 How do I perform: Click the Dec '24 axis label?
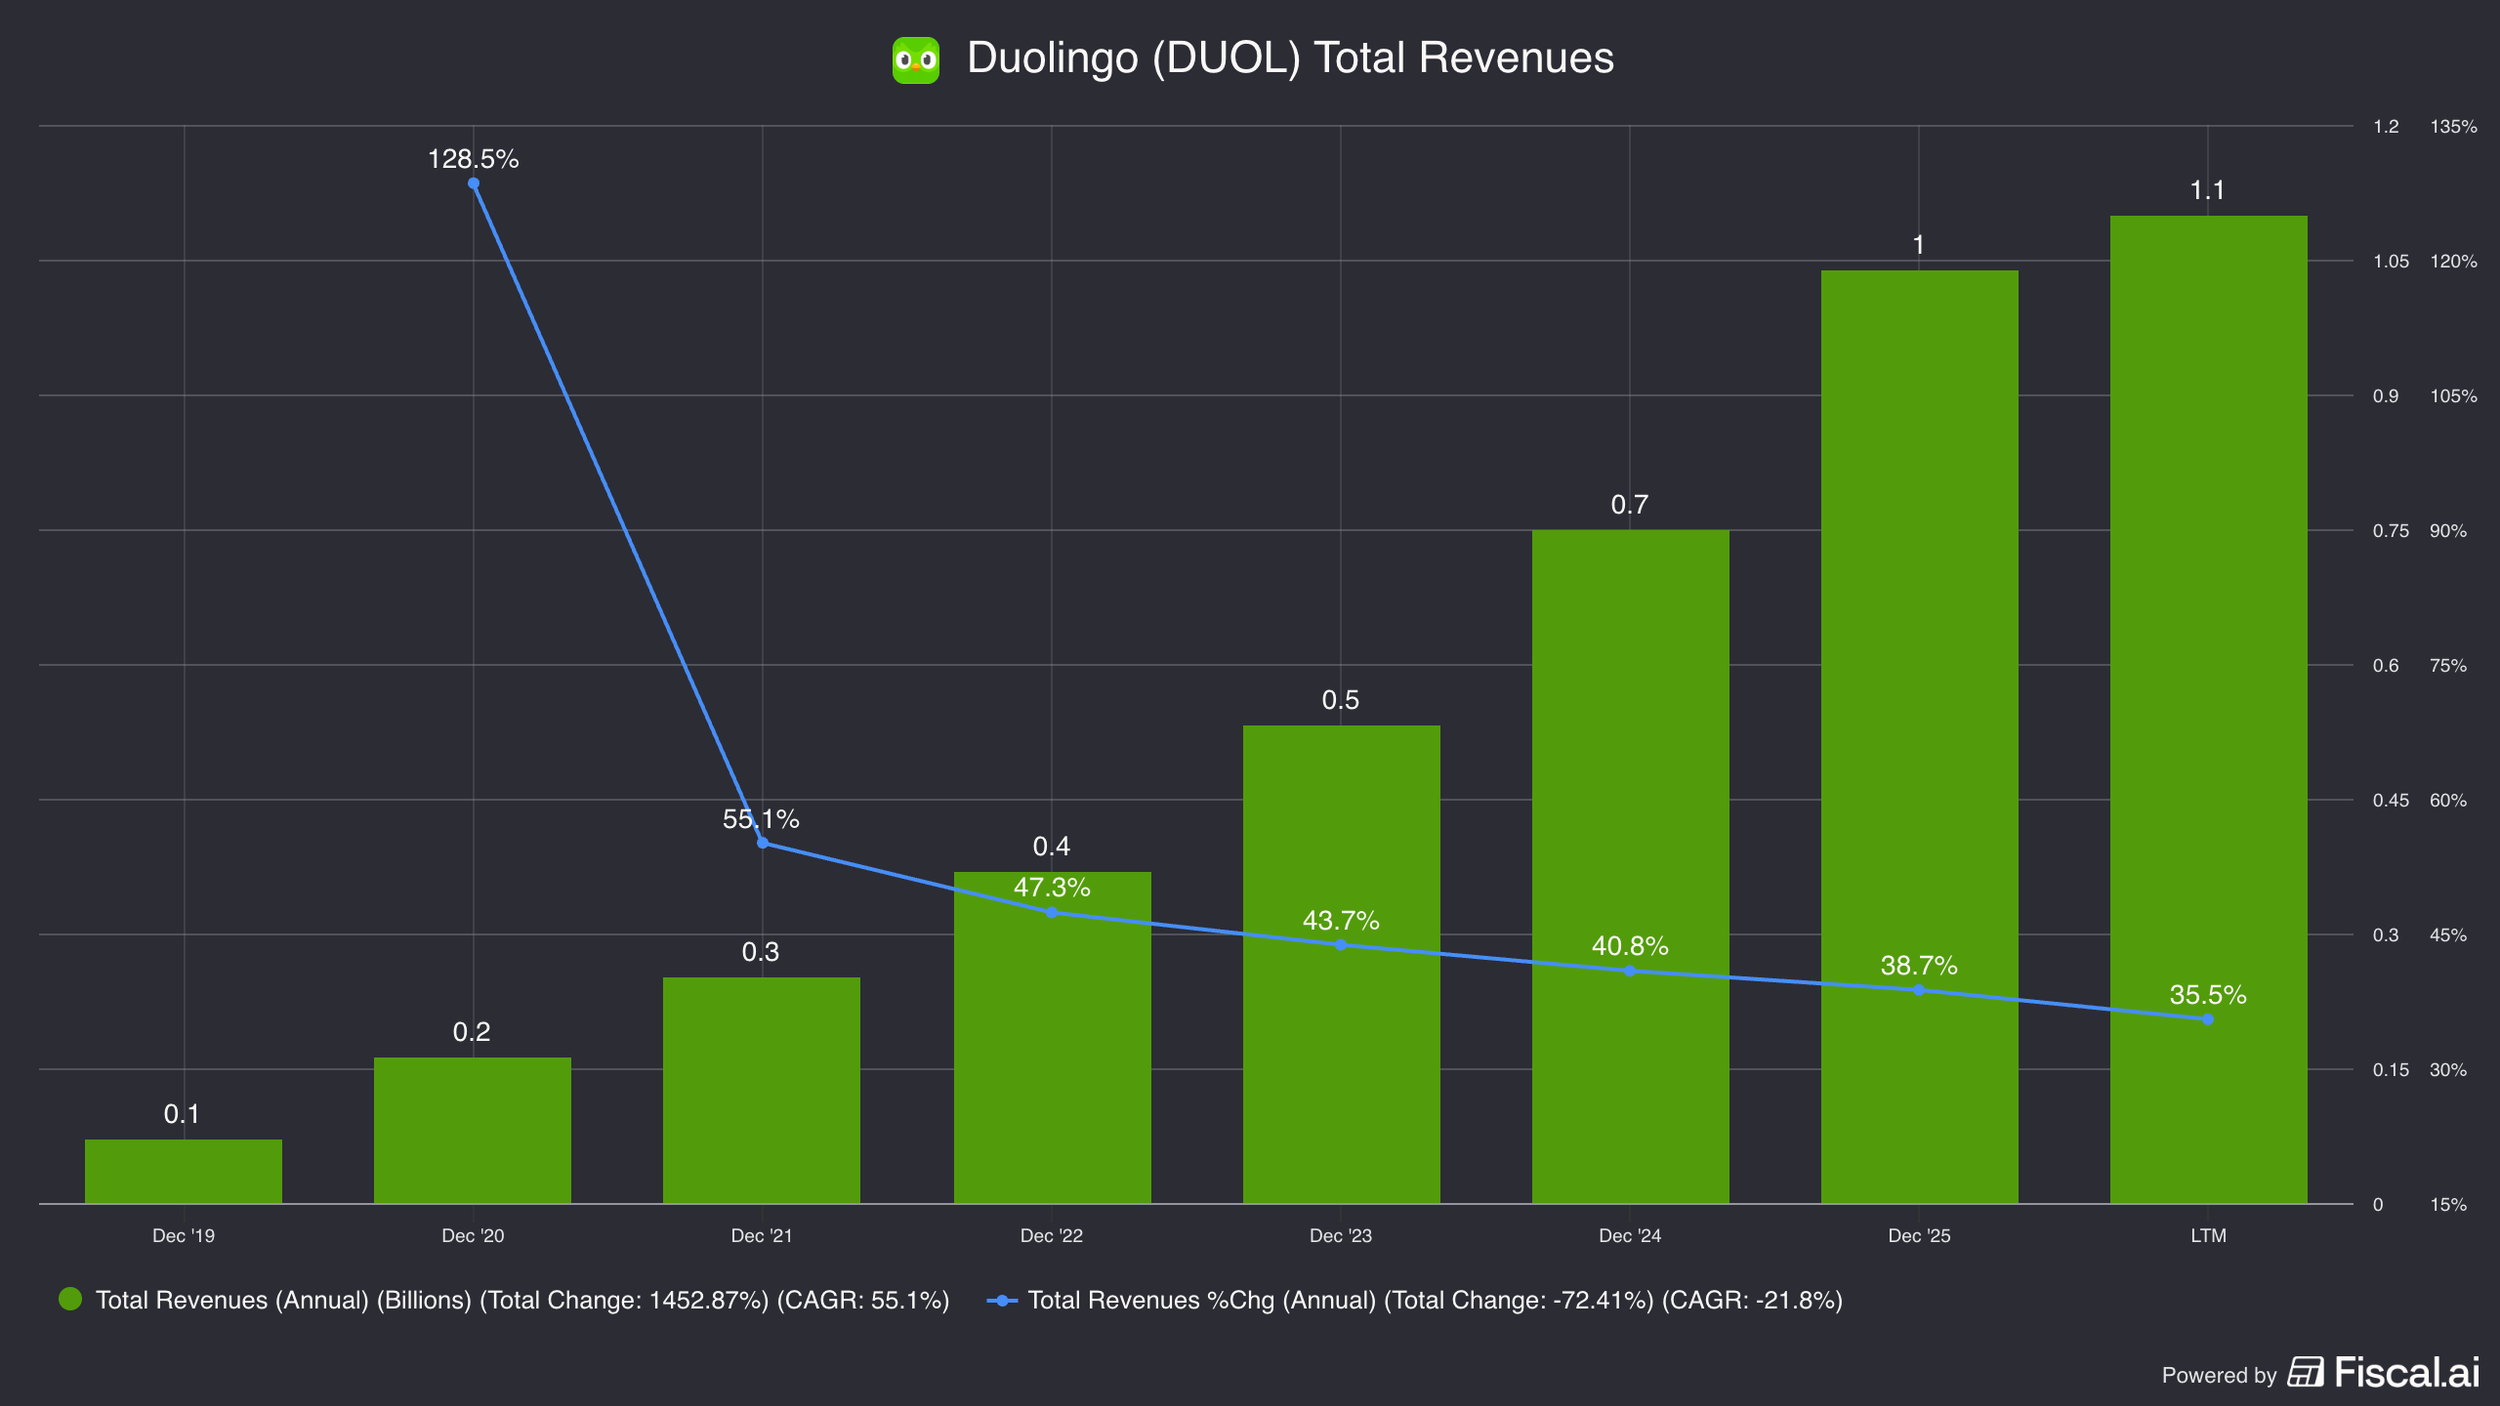[x=1630, y=1236]
